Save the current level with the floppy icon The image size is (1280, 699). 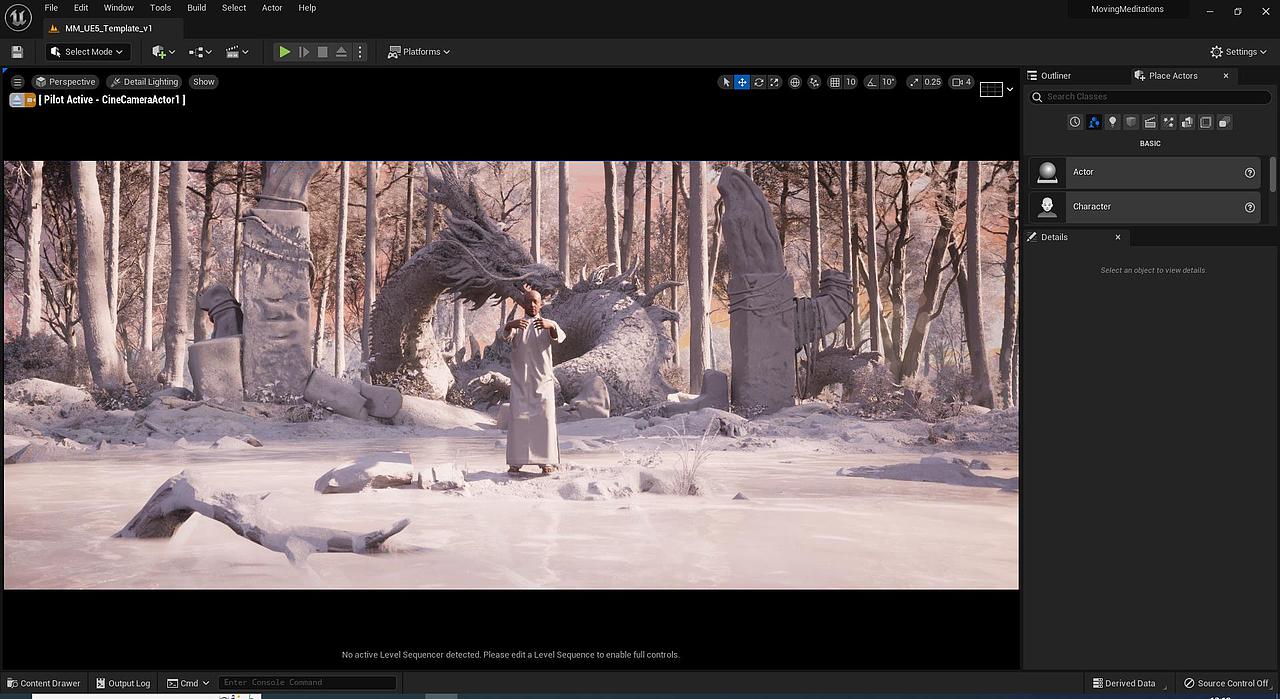point(17,52)
